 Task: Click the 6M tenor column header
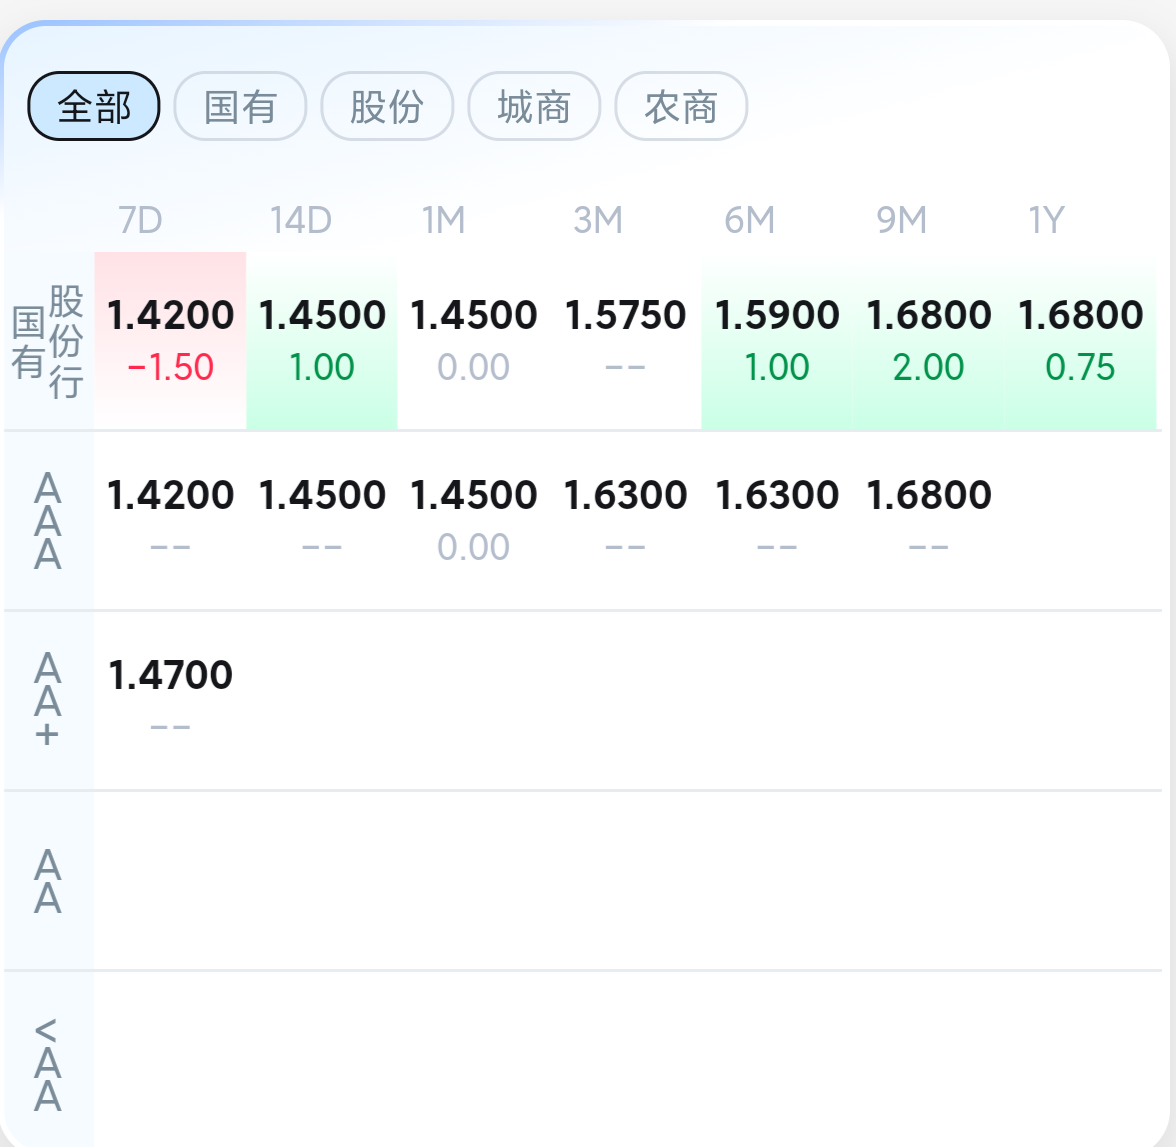coord(750,220)
